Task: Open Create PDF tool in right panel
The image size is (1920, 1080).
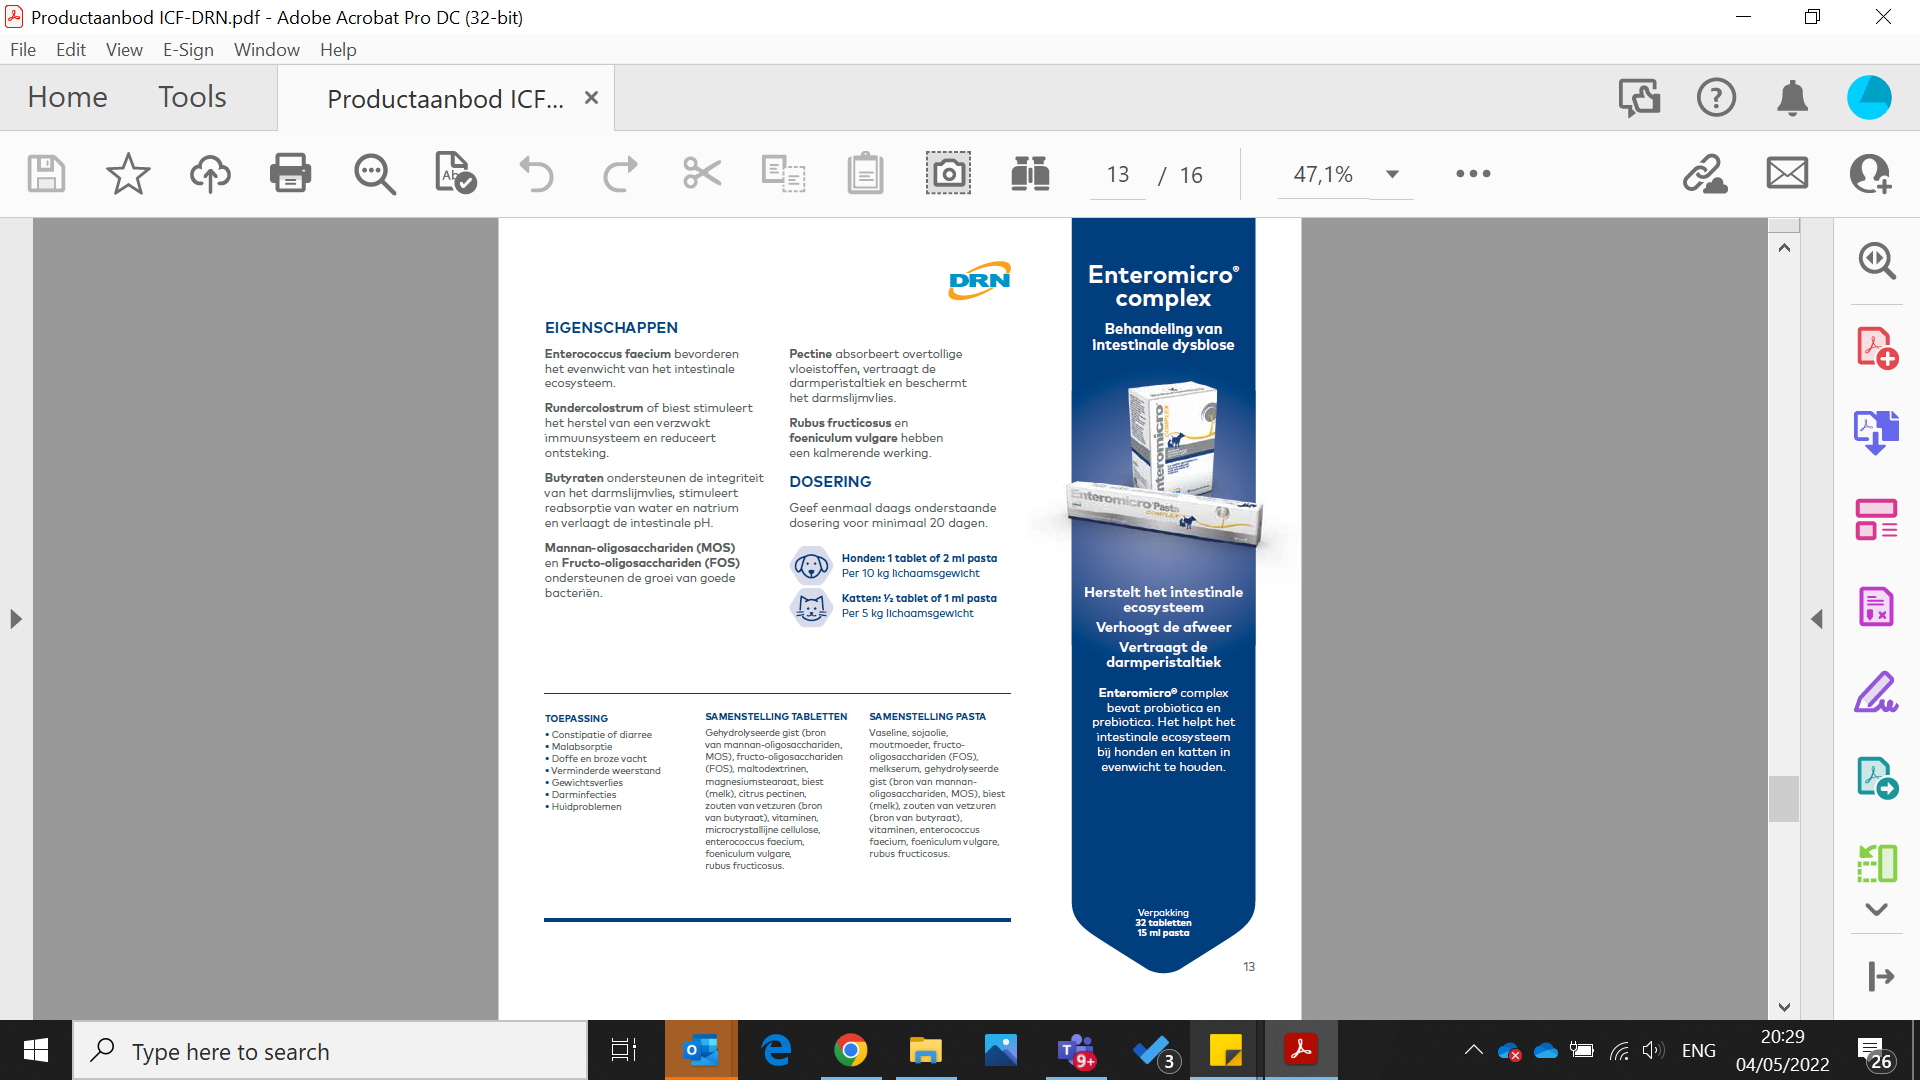Action: pyautogui.click(x=1876, y=348)
